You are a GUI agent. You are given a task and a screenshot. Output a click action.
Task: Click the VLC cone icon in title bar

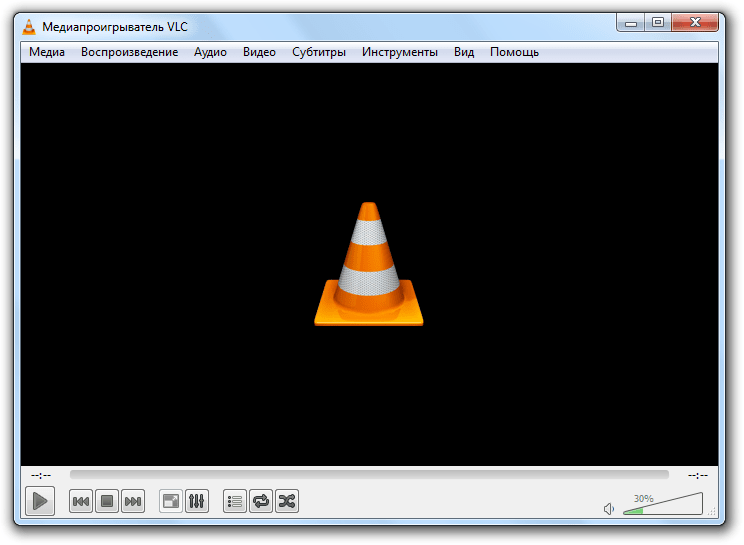[29, 27]
